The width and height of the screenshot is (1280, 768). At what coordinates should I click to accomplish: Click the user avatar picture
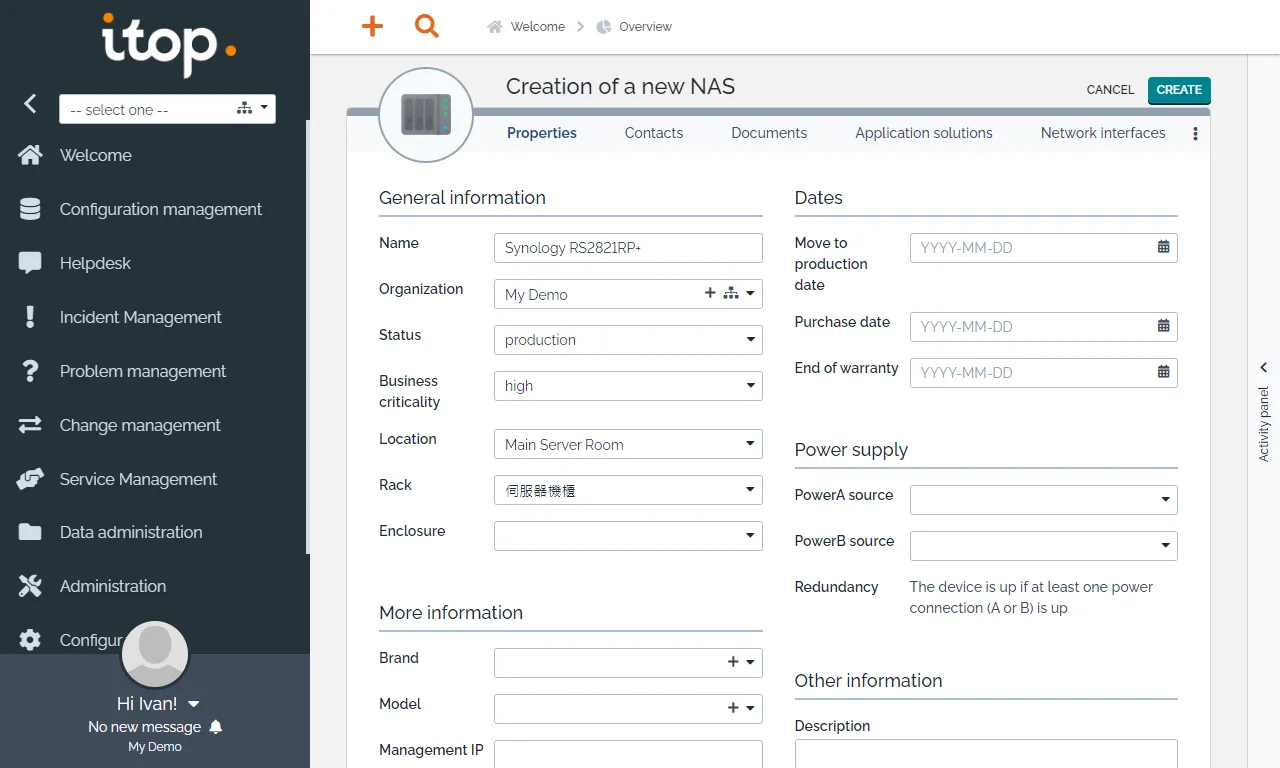coord(155,654)
